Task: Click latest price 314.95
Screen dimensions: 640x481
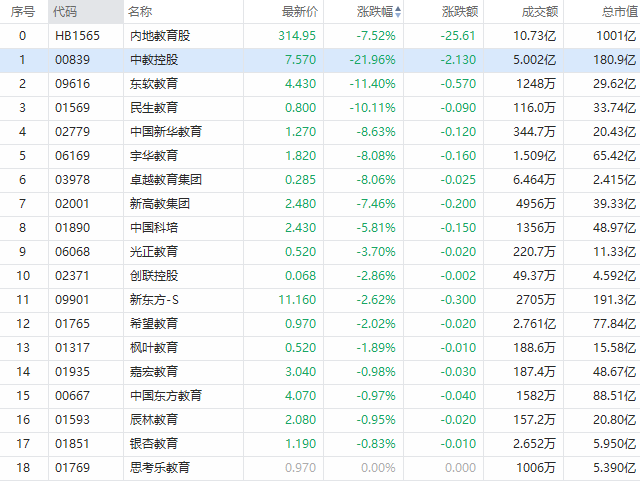Action: coord(297,36)
